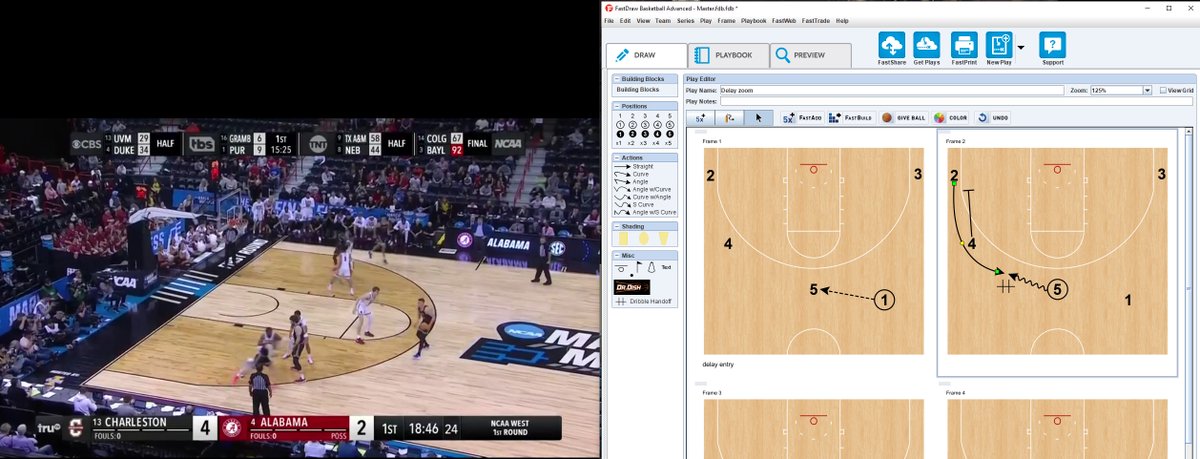The height and width of the screenshot is (459, 1200).
Task: Open the Playbook menu
Action: [754, 20]
